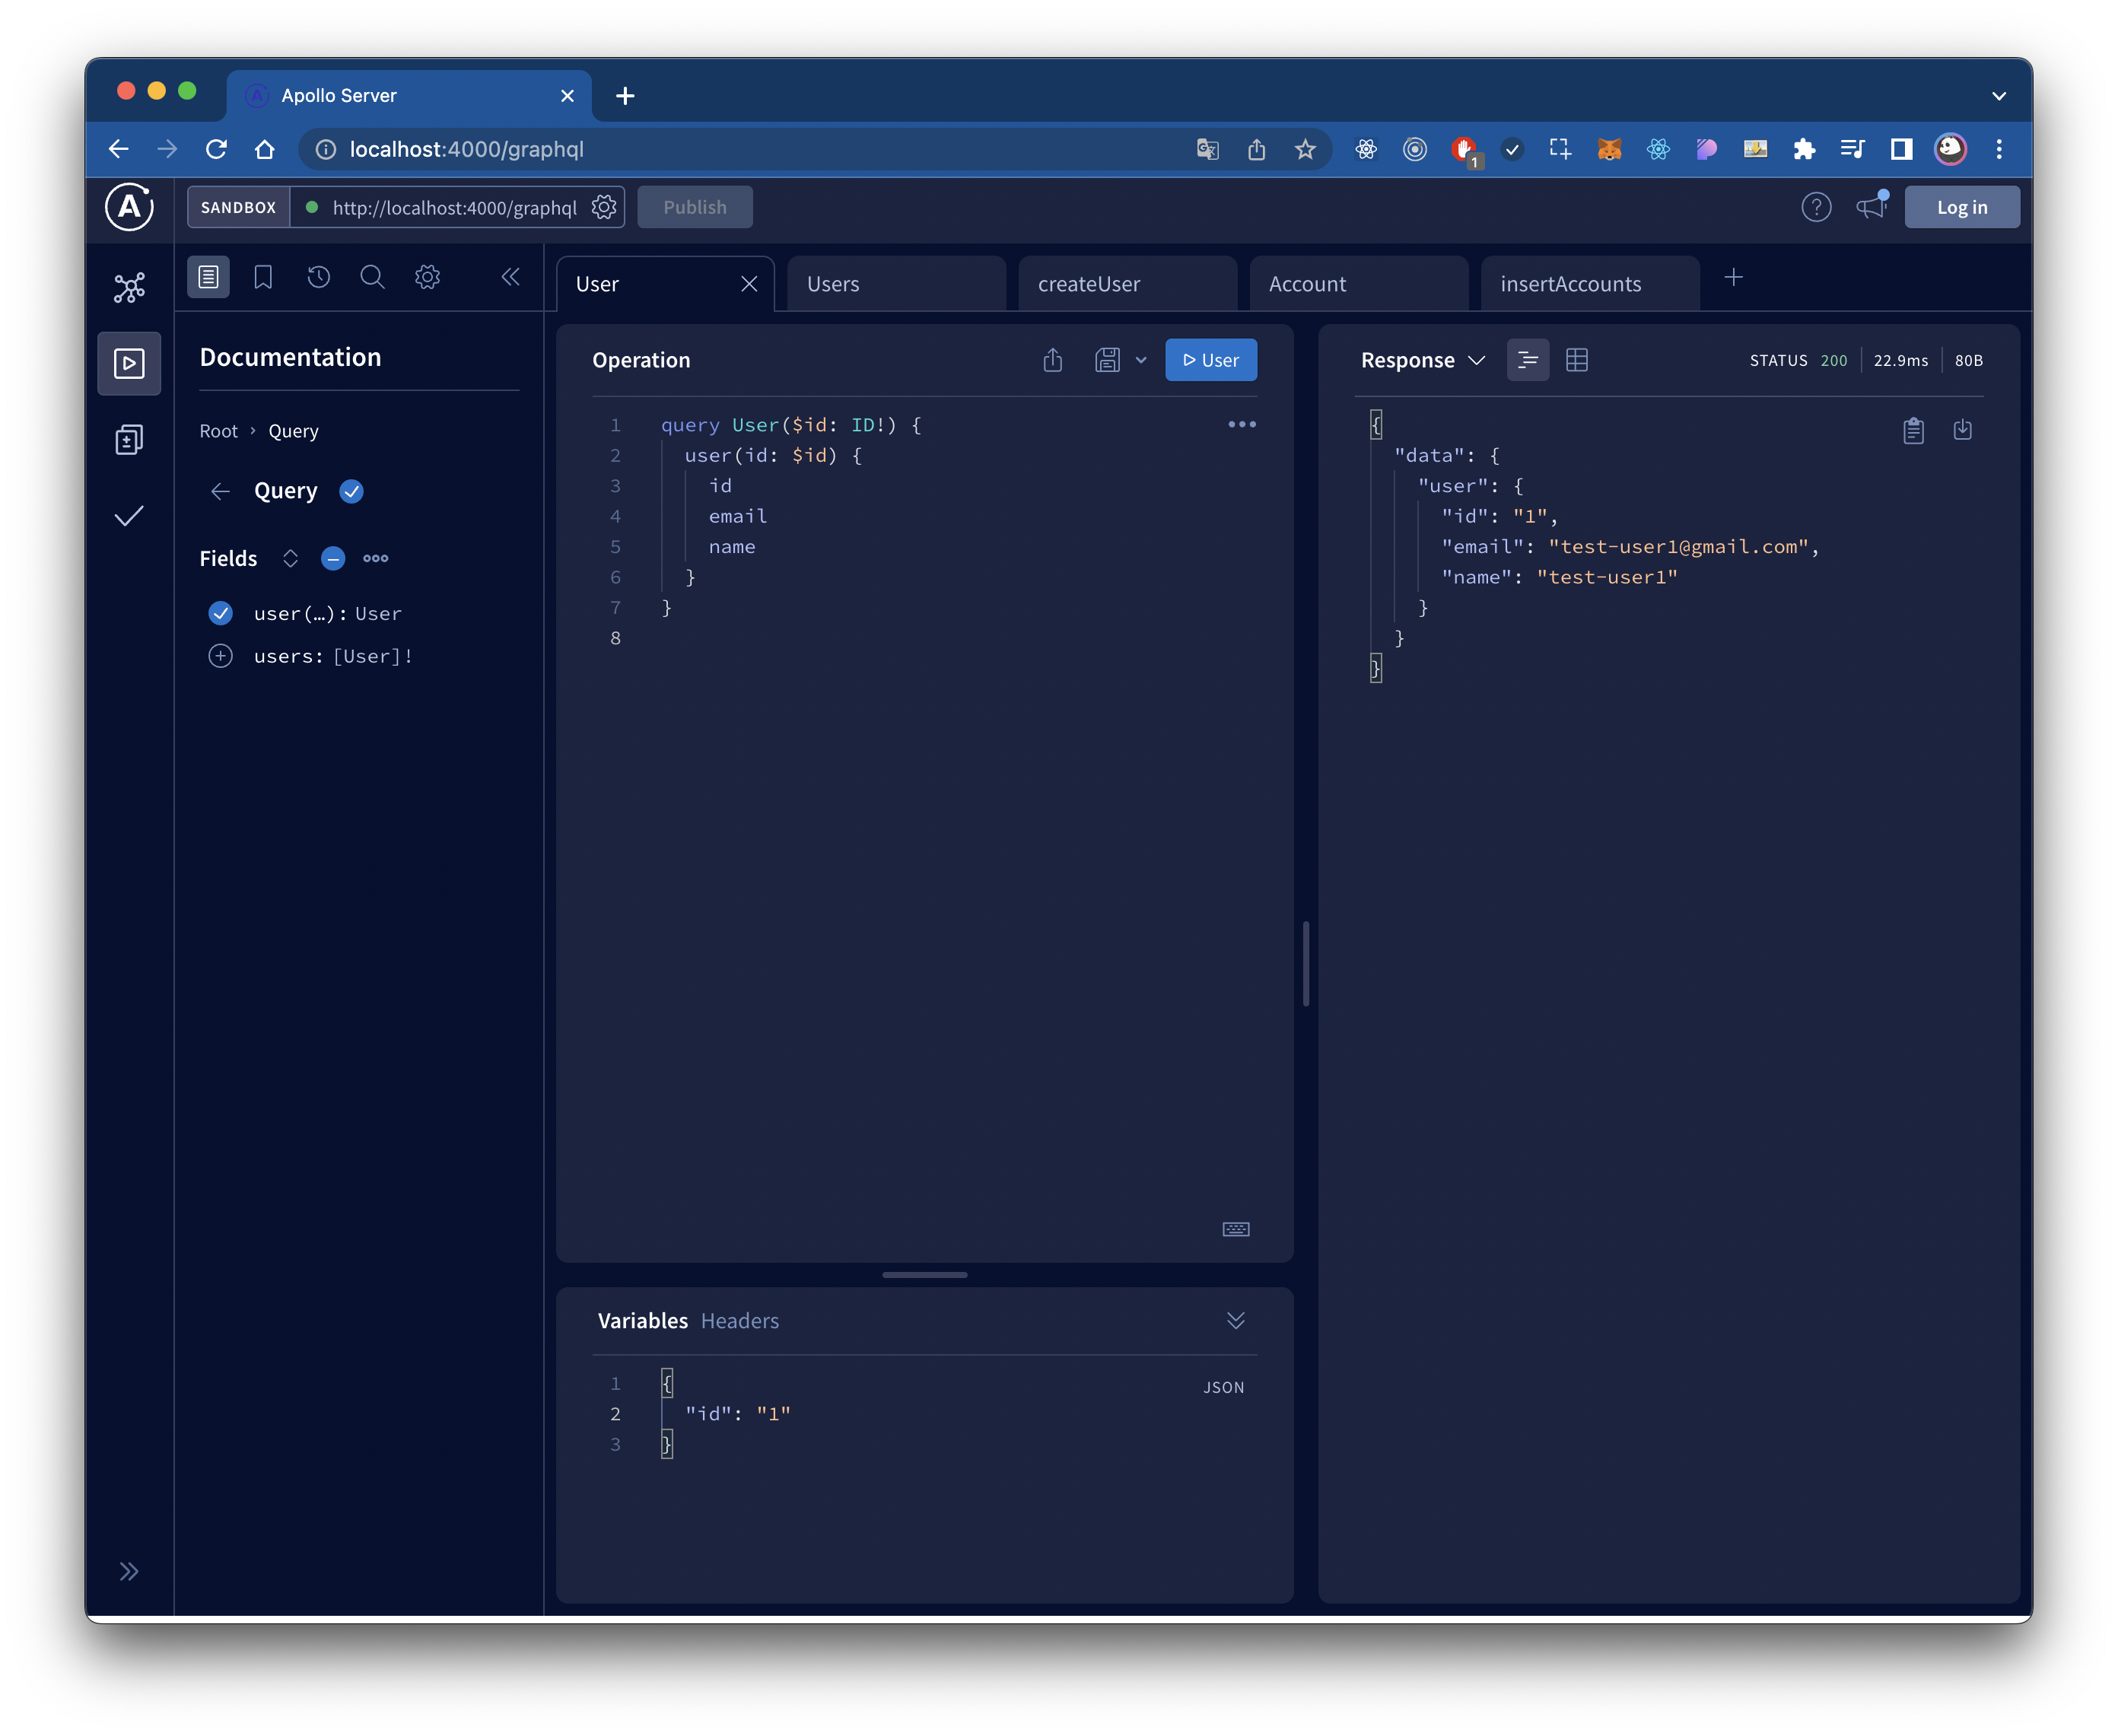Expand the Response dropdown chevron

pyautogui.click(x=1476, y=360)
